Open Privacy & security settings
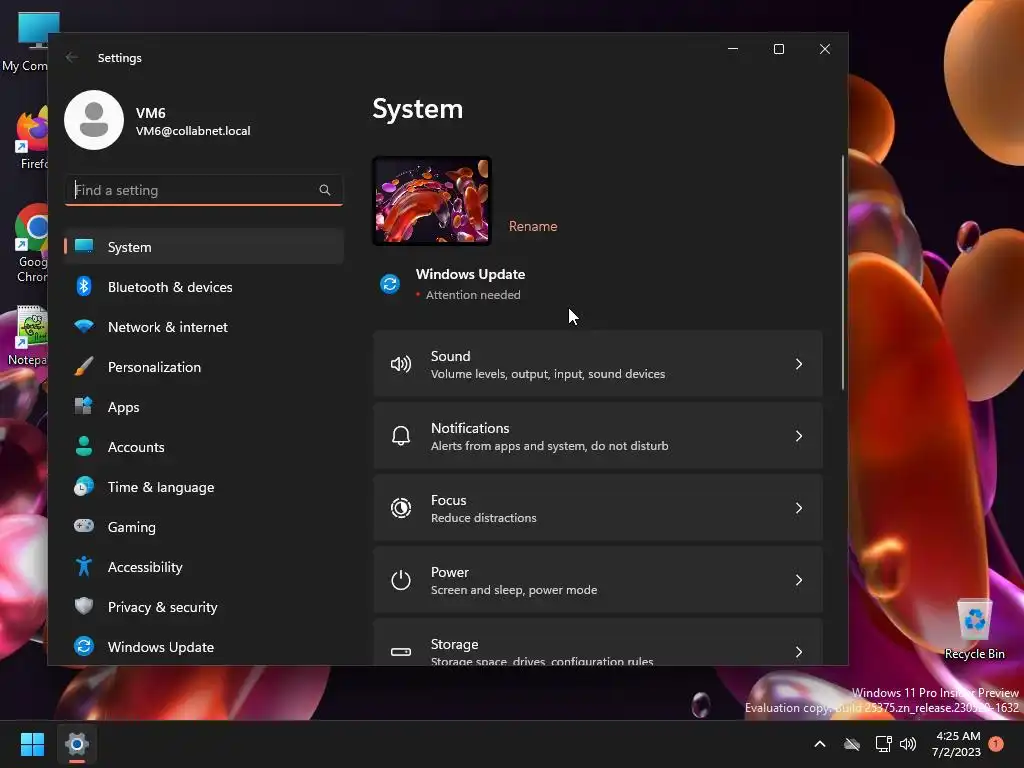The width and height of the screenshot is (1024, 768). point(204,607)
